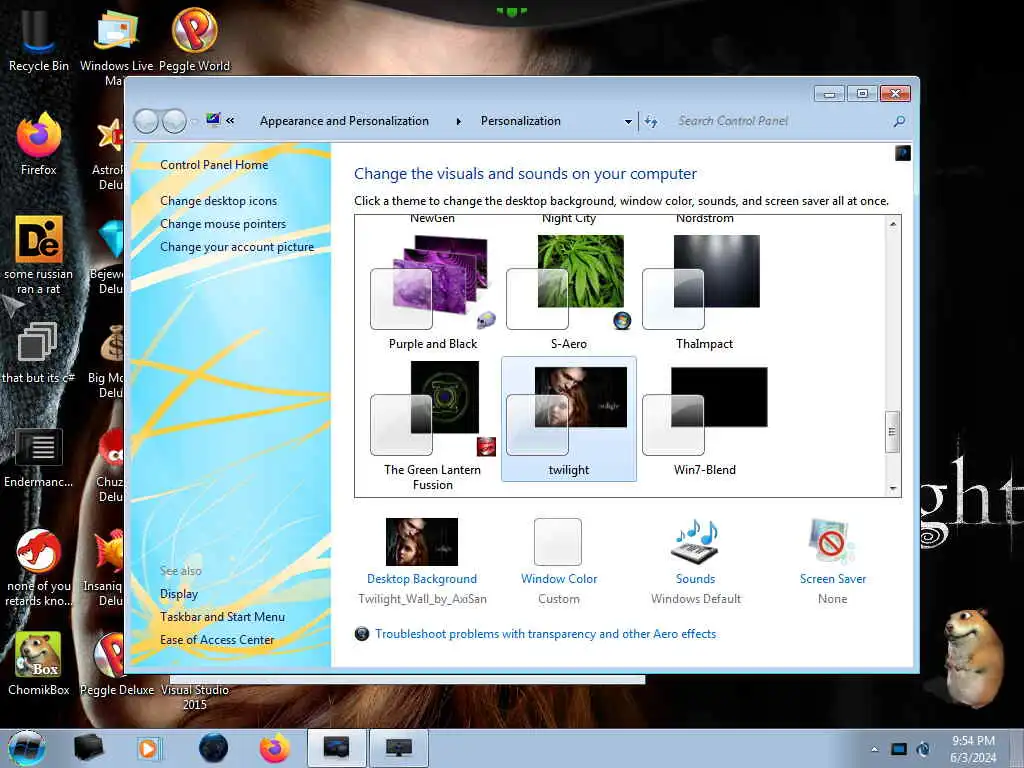The image size is (1024, 768).
Task: Select The Green Lantern Fussion theme
Action: click(432, 424)
